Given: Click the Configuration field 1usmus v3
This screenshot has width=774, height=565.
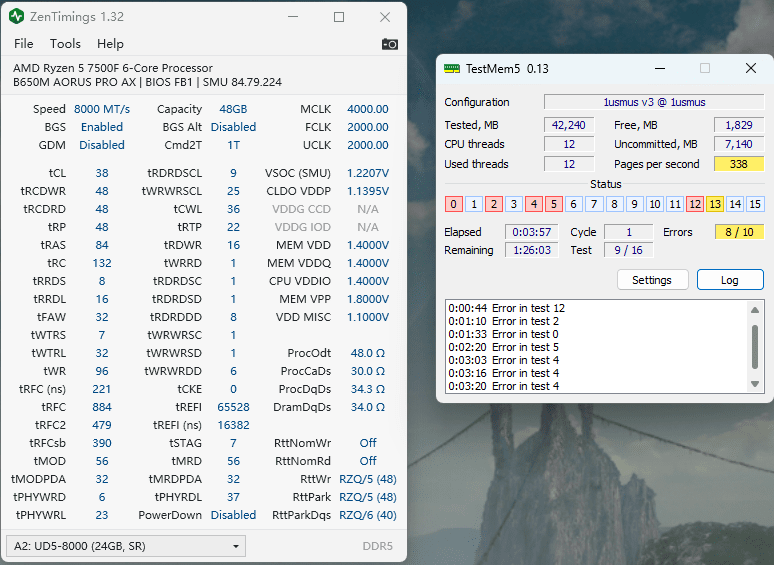Looking at the screenshot, I should (654, 102).
